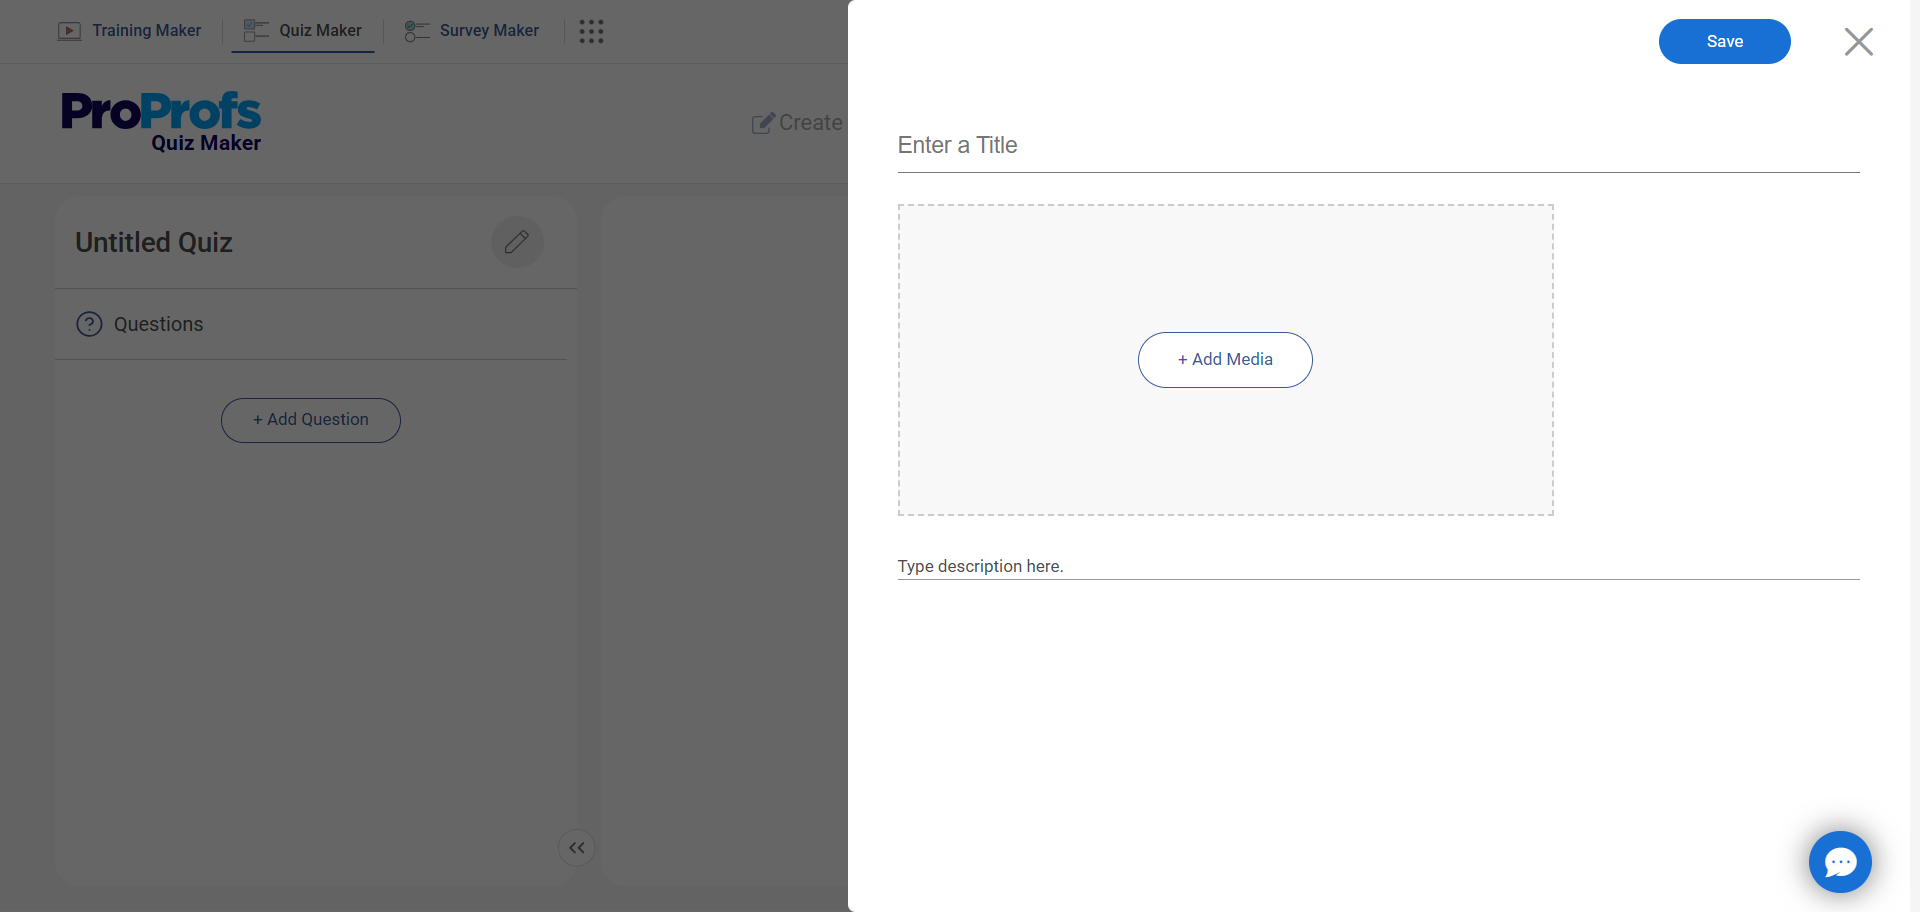Open the nine-dot apps grid menu
This screenshot has height=912, width=1920.
coord(591,32)
